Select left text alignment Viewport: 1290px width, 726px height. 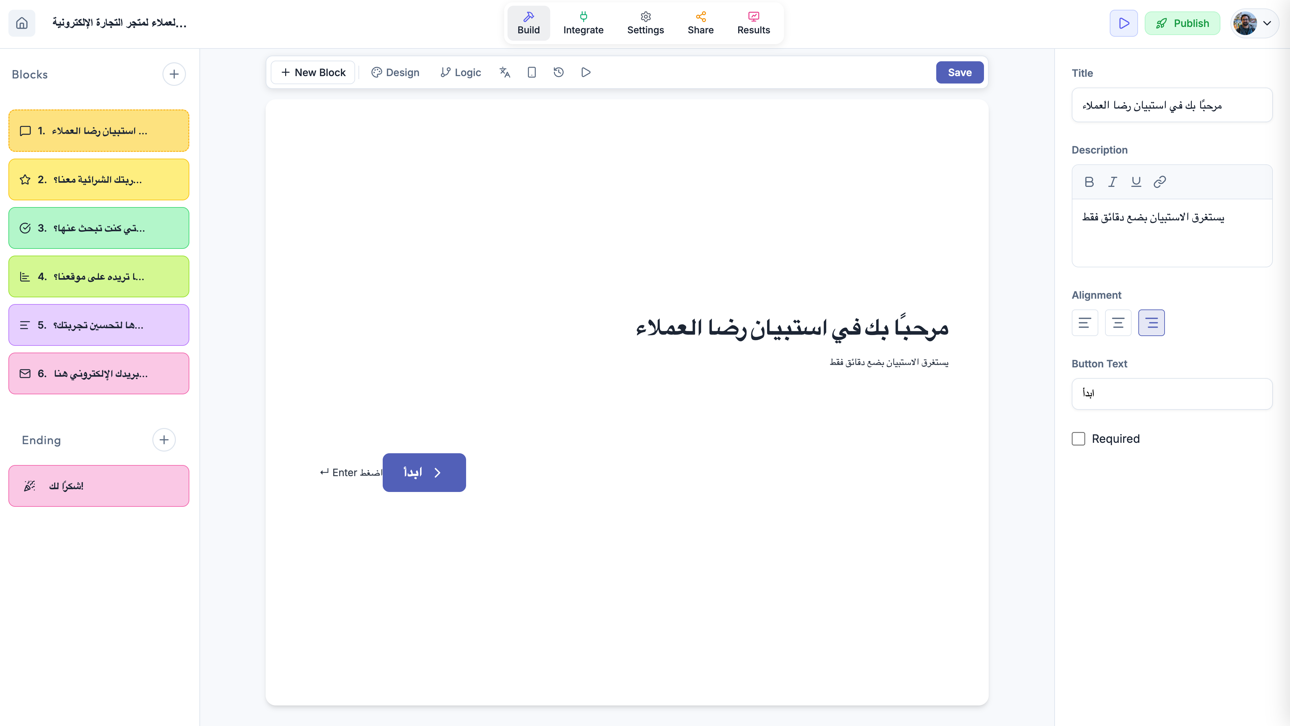(1084, 322)
